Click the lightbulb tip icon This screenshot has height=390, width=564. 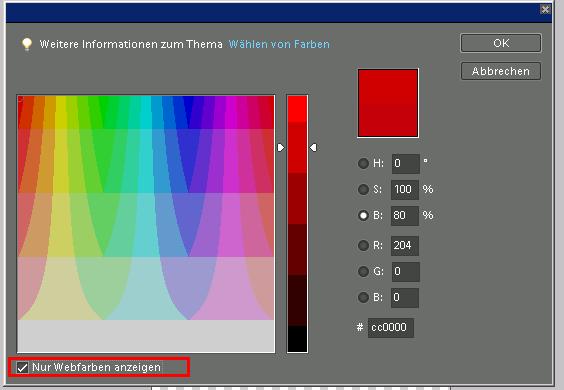pyautogui.click(x=27, y=45)
